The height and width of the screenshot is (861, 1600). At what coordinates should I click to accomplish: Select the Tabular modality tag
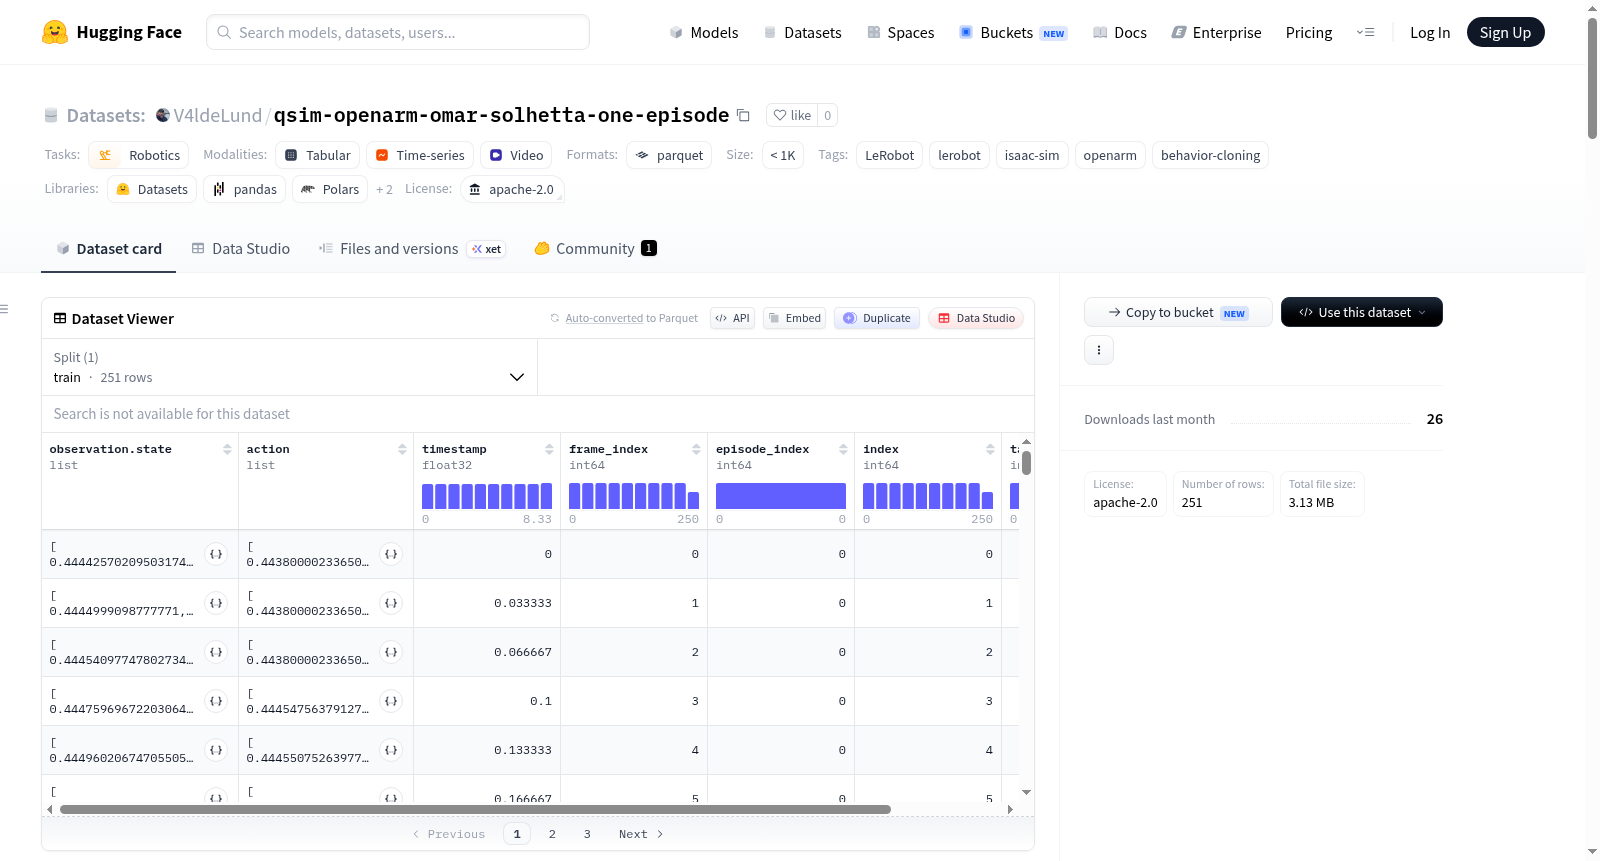[318, 155]
